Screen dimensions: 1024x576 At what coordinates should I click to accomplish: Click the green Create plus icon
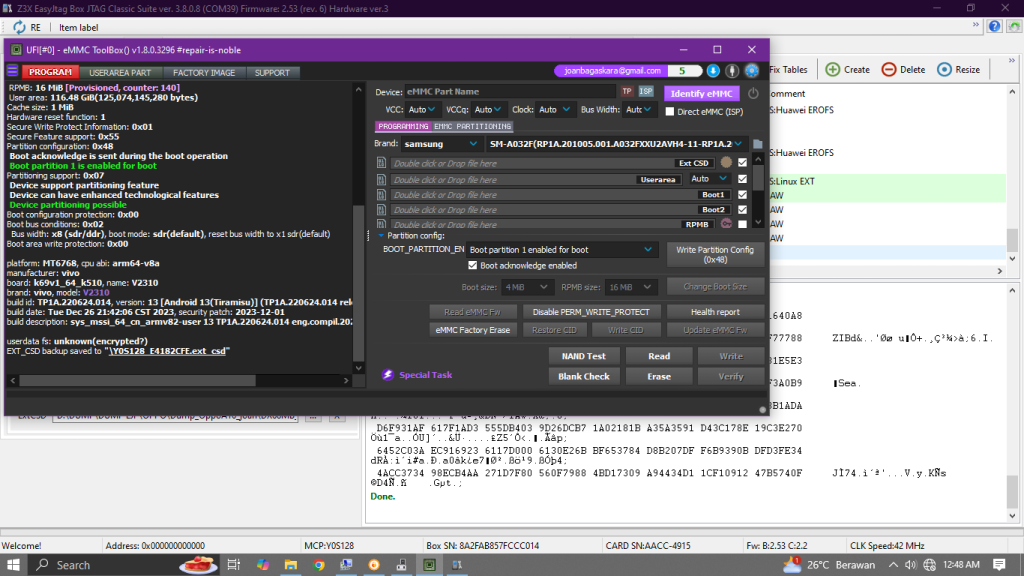click(833, 69)
